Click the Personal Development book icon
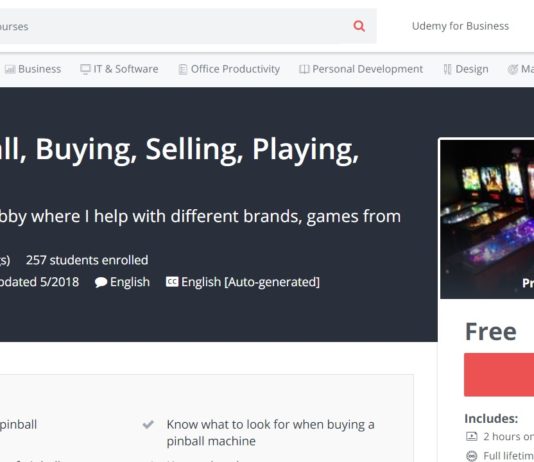This screenshot has width=534, height=462. click(304, 69)
